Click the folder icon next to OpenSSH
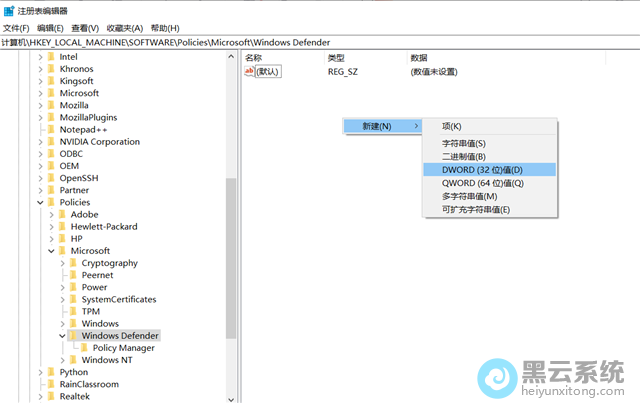This screenshot has height=403, width=640. coord(50,178)
